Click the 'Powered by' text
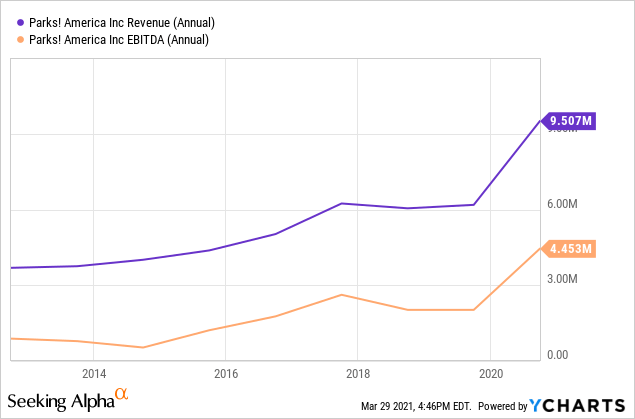The image size is (635, 419). point(503,406)
